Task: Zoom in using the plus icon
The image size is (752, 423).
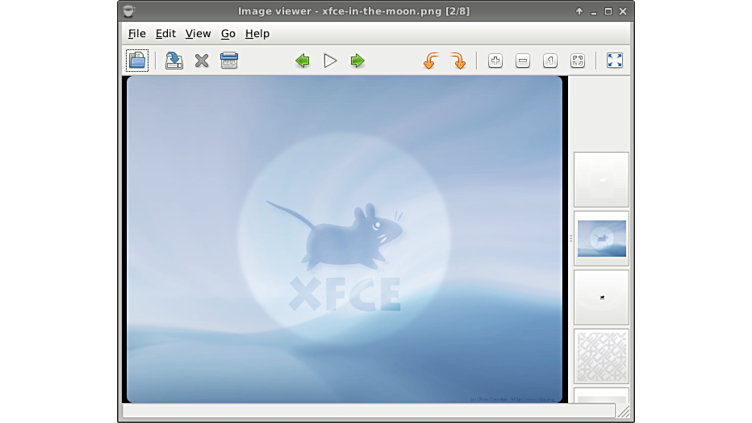Action: pos(495,61)
